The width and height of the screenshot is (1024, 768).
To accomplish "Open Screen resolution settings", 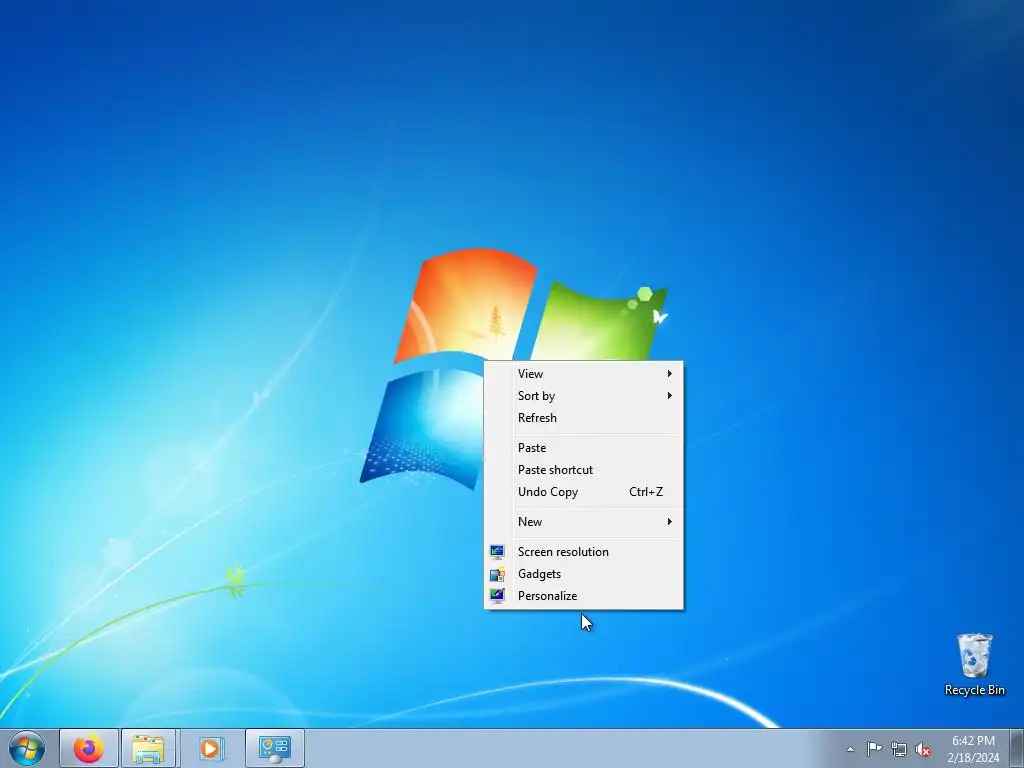I will click(584, 552).
